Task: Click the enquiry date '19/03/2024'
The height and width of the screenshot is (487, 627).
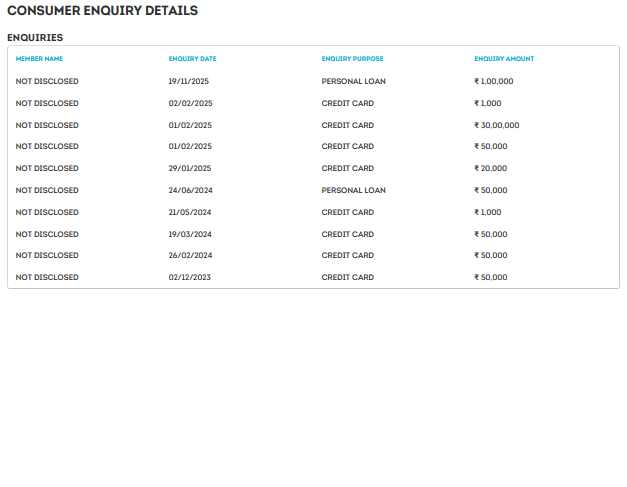Action: point(190,234)
